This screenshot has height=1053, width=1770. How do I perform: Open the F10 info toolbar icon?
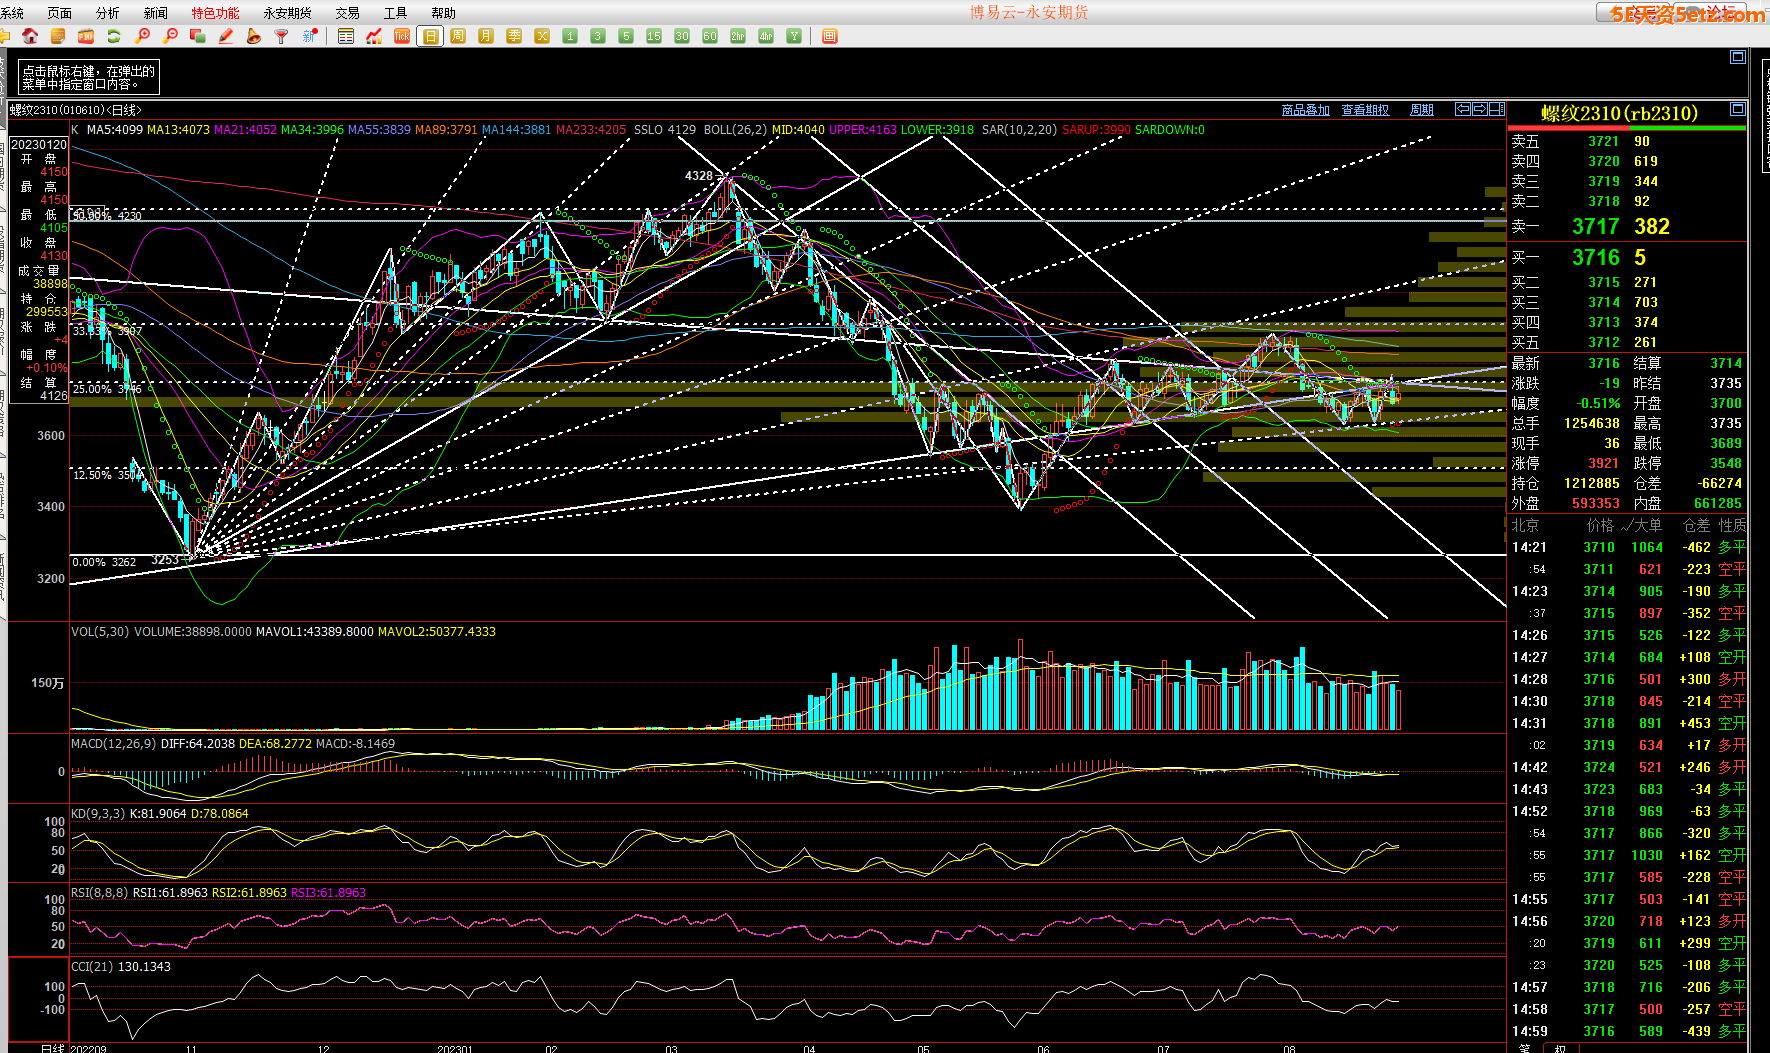[x=86, y=36]
